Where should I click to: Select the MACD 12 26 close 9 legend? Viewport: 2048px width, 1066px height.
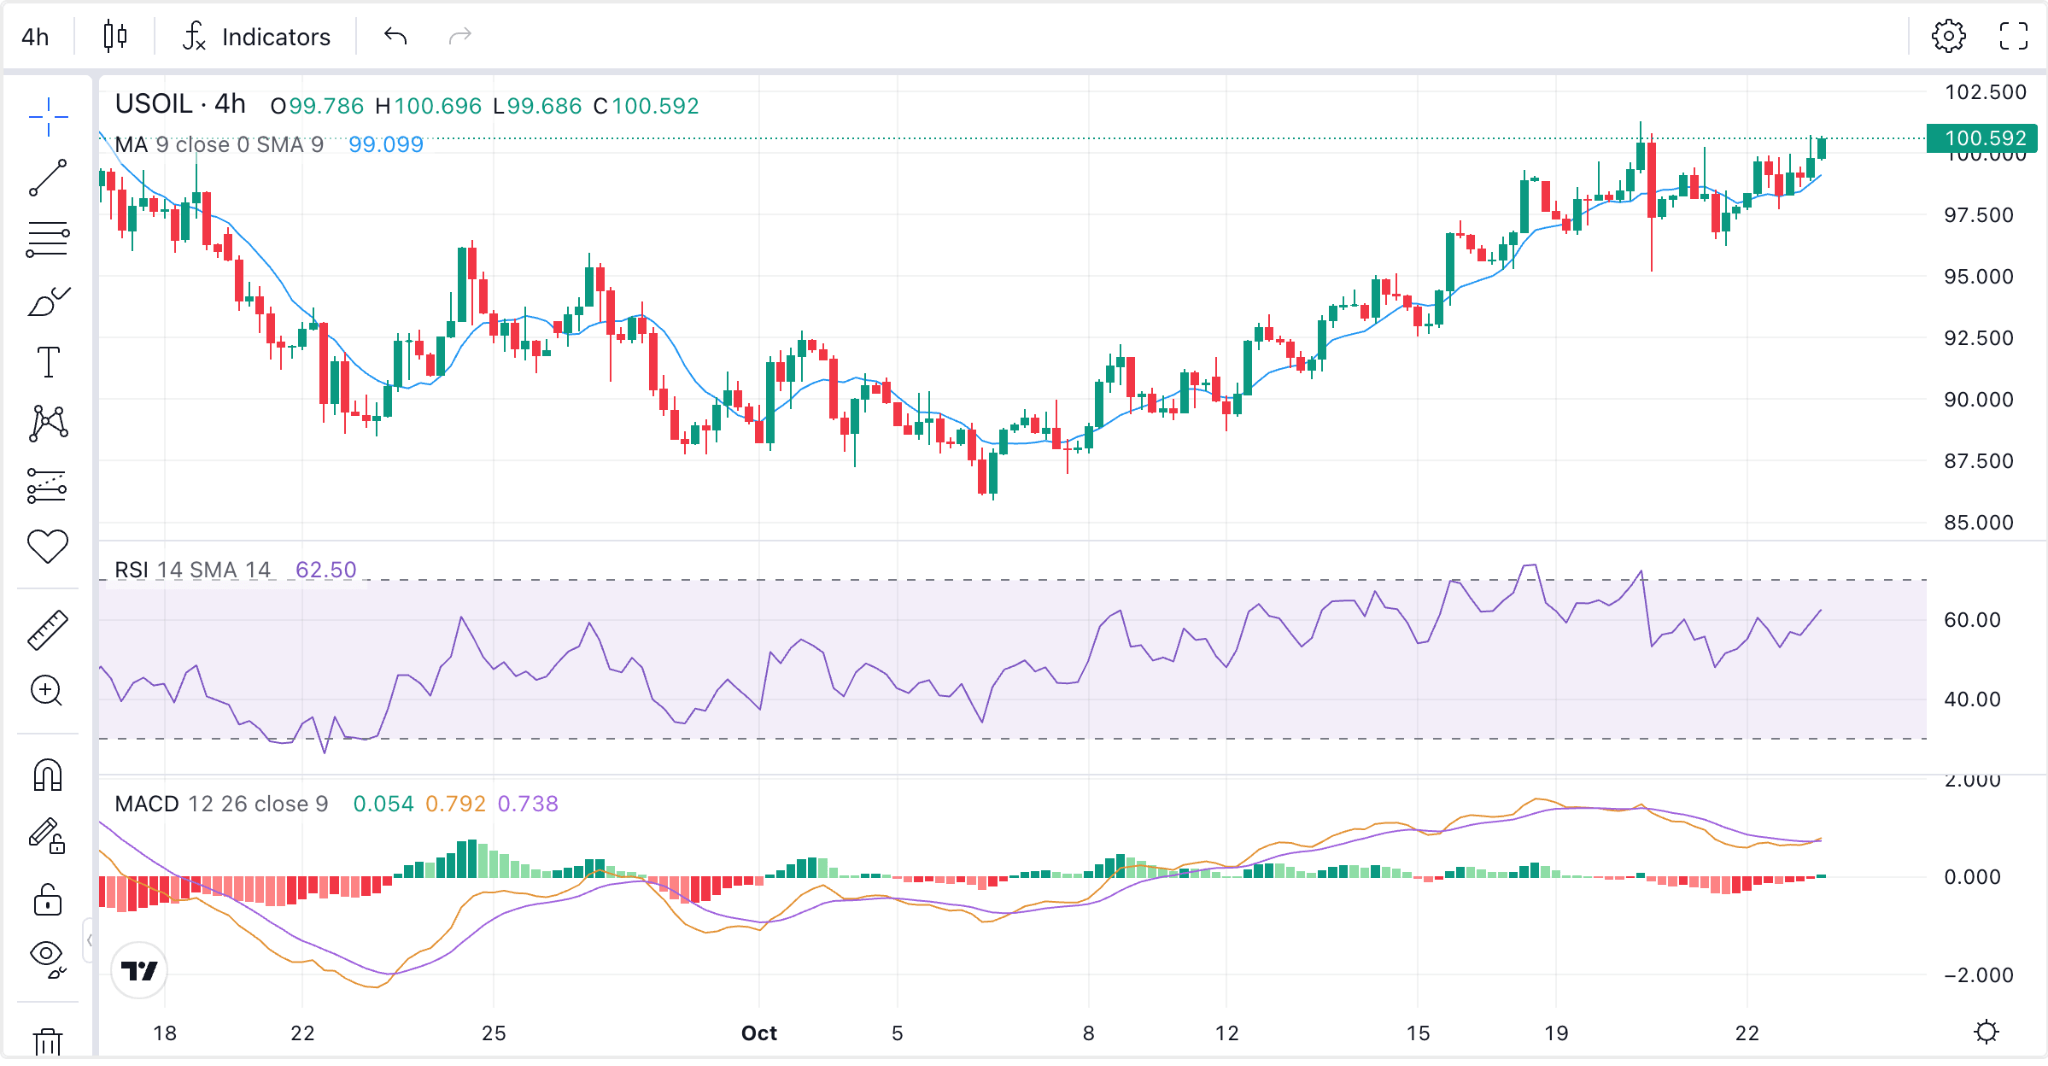pyautogui.click(x=221, y=804)
